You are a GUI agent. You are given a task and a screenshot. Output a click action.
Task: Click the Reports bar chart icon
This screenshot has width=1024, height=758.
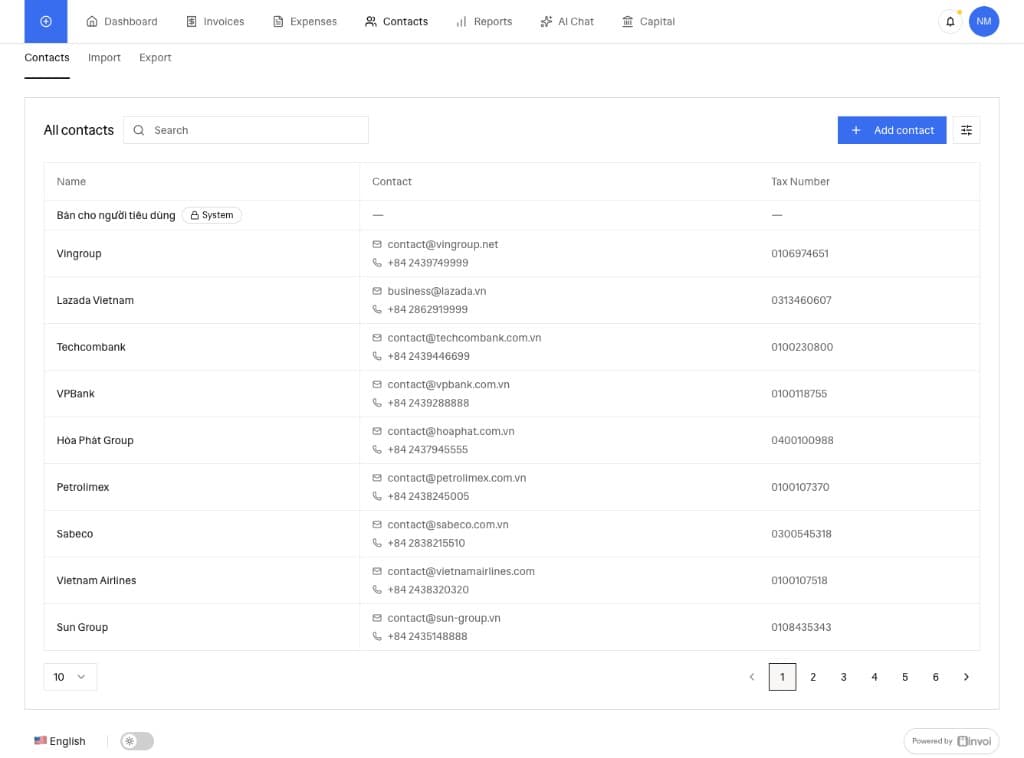click(x=461, y=22)
